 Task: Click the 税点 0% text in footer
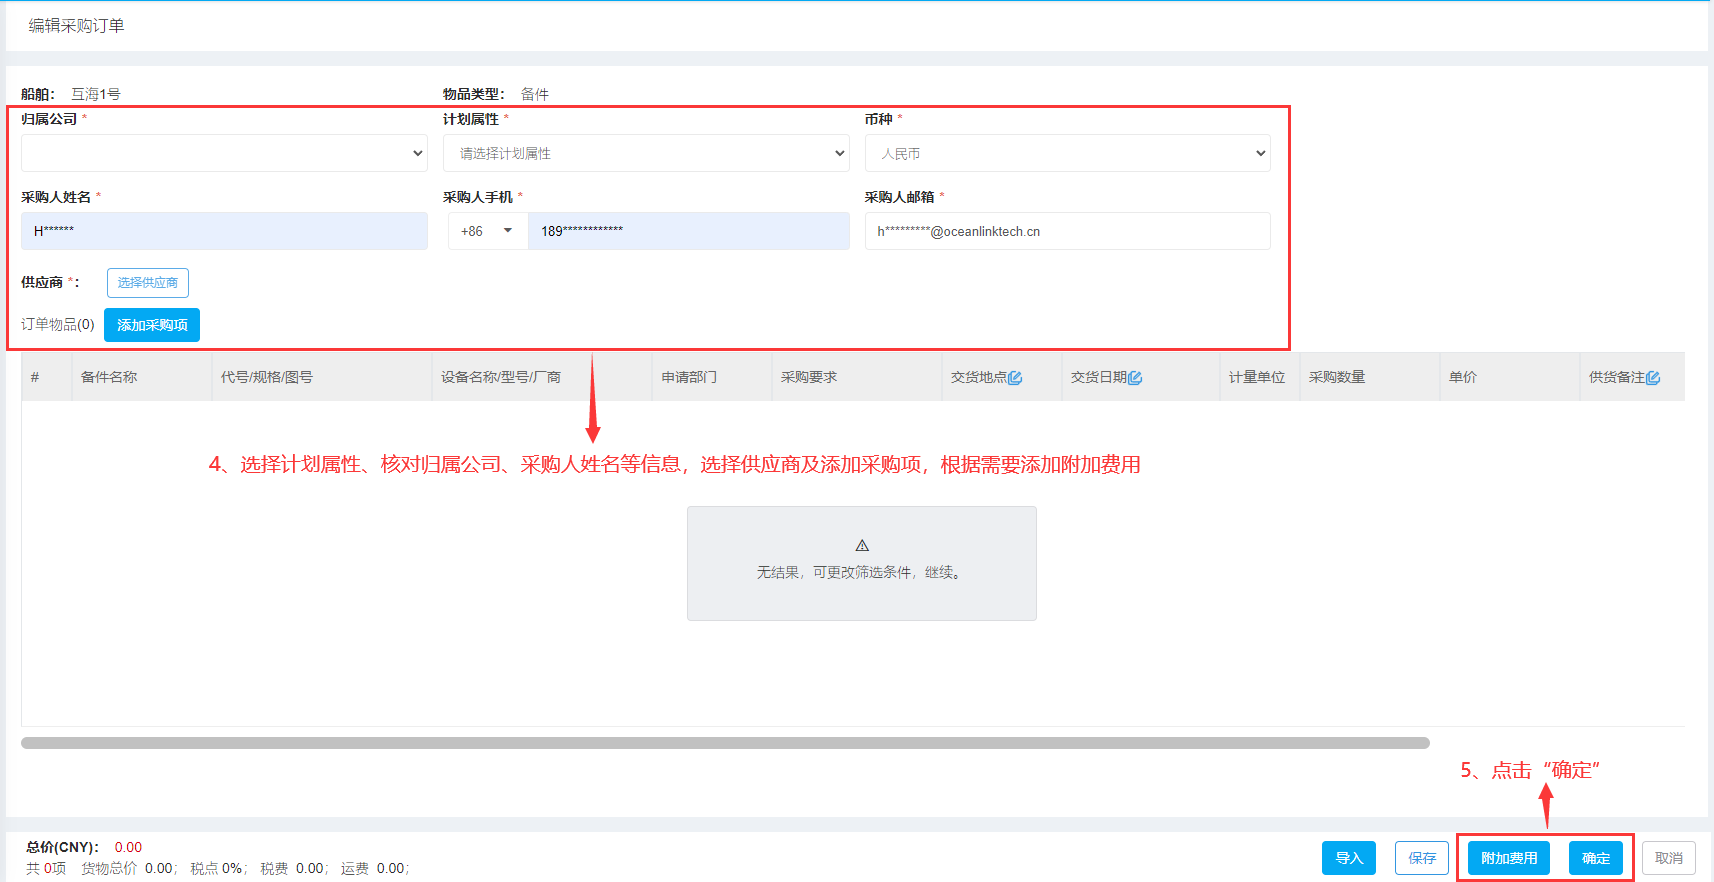219,869
